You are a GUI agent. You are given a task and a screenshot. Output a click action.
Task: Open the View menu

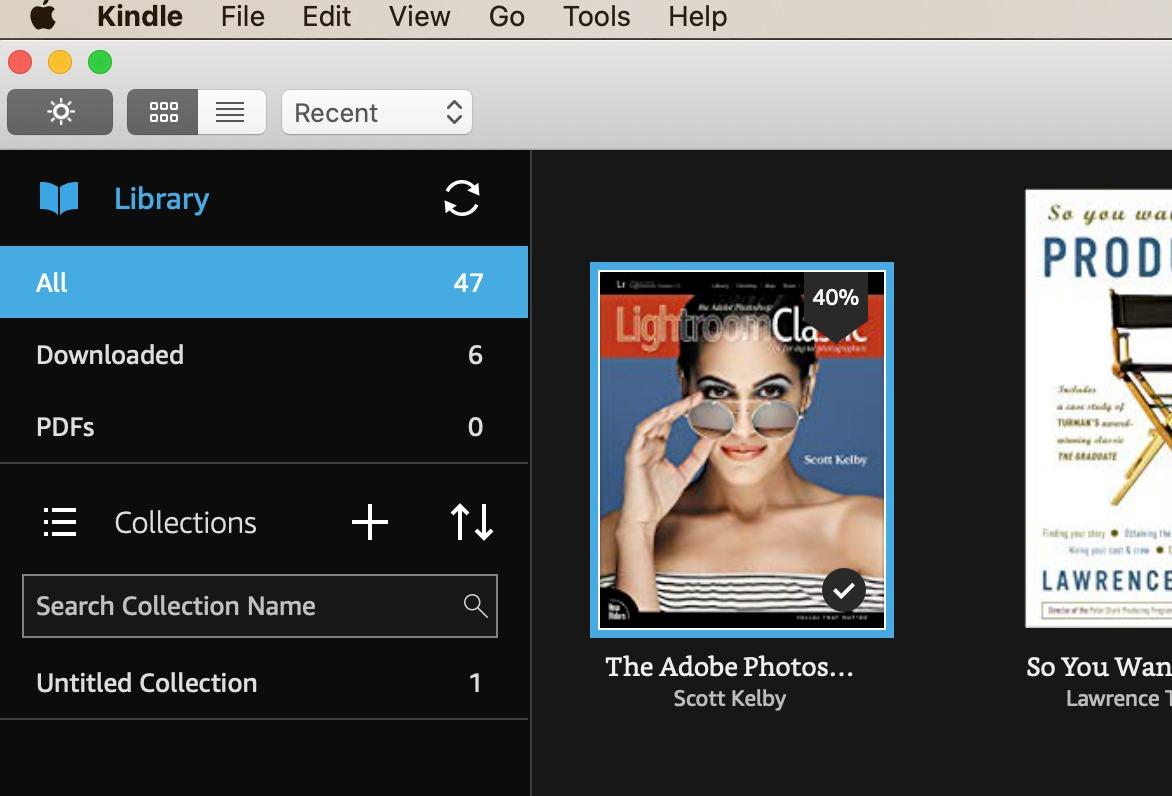(419, 16)
